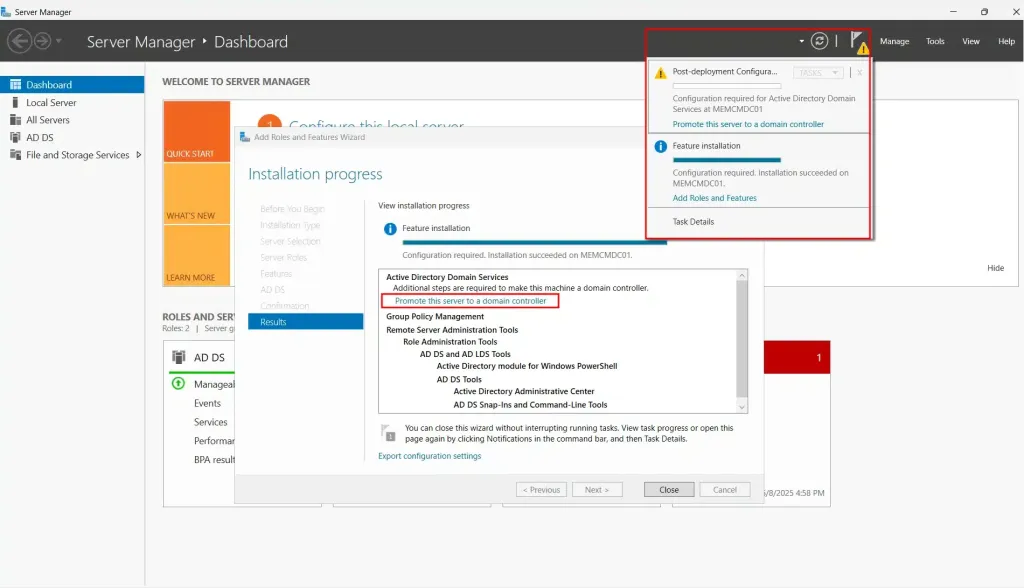Select AD DS in the sidebar
Screen dimensions: 1024x588
72,137
